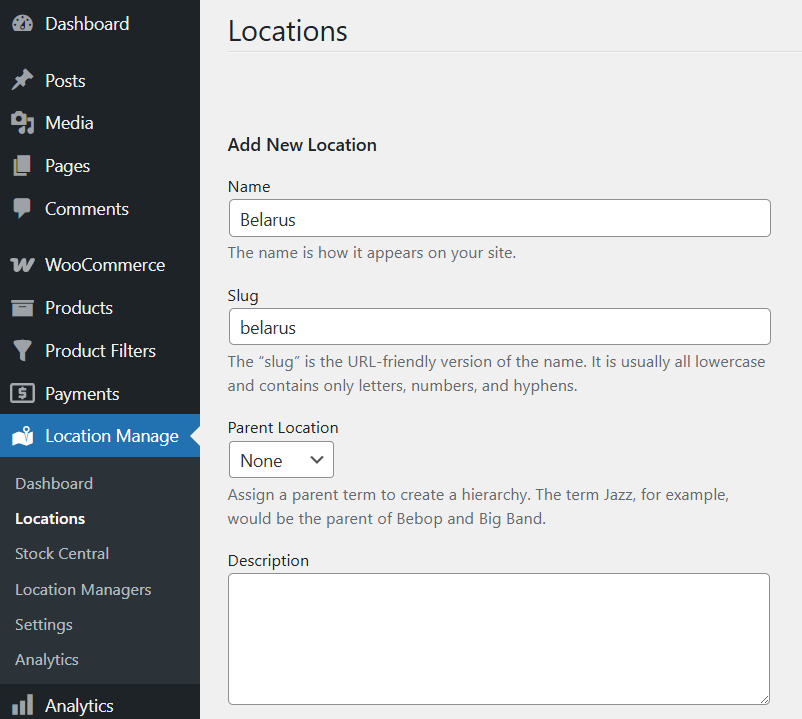Open the Analytics submenu link under Settings
802x719 pixels.
47,659
